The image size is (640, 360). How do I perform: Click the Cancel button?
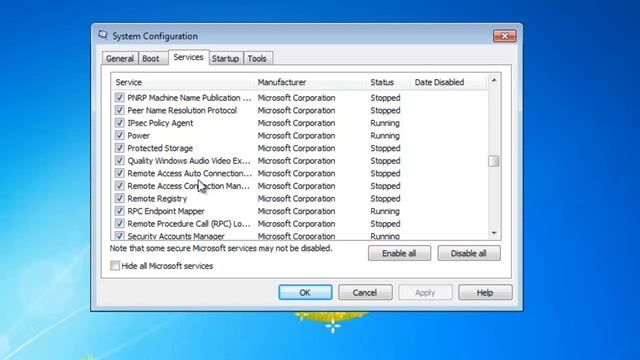[365, 293]
